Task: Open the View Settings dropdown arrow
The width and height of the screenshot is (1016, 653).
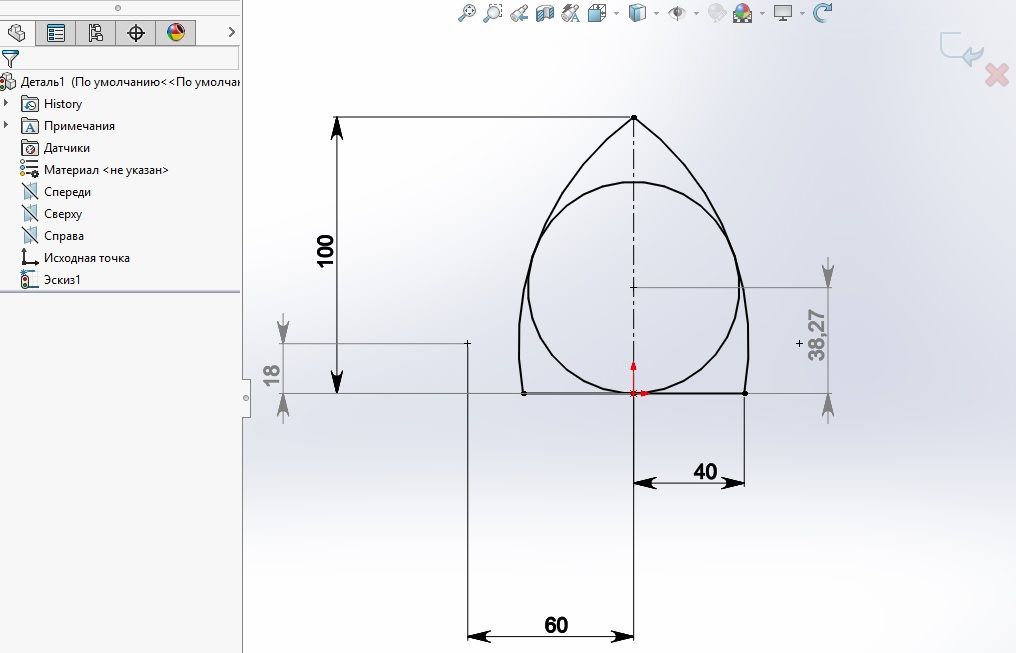Action: (x=802, y=13)
